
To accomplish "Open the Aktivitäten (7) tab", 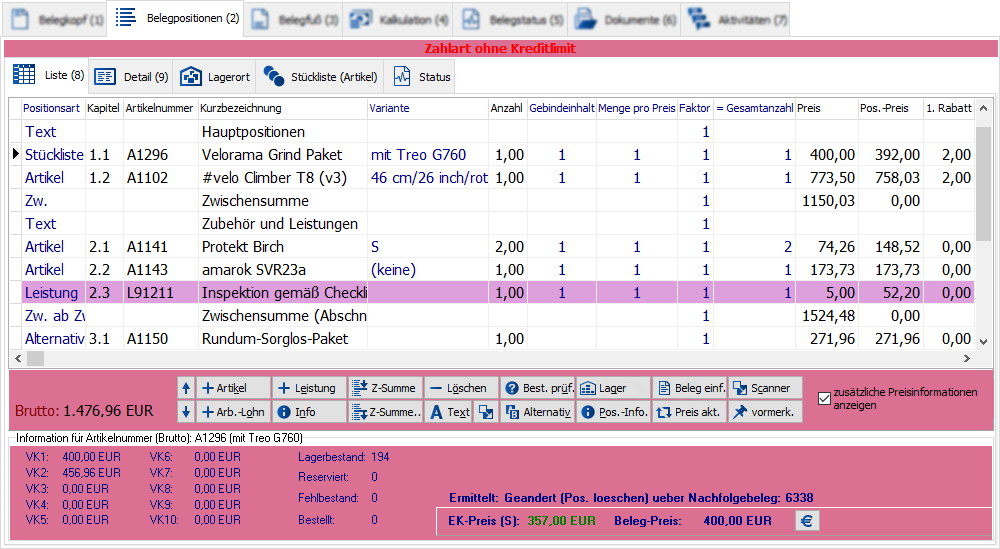I will [737, 20].
